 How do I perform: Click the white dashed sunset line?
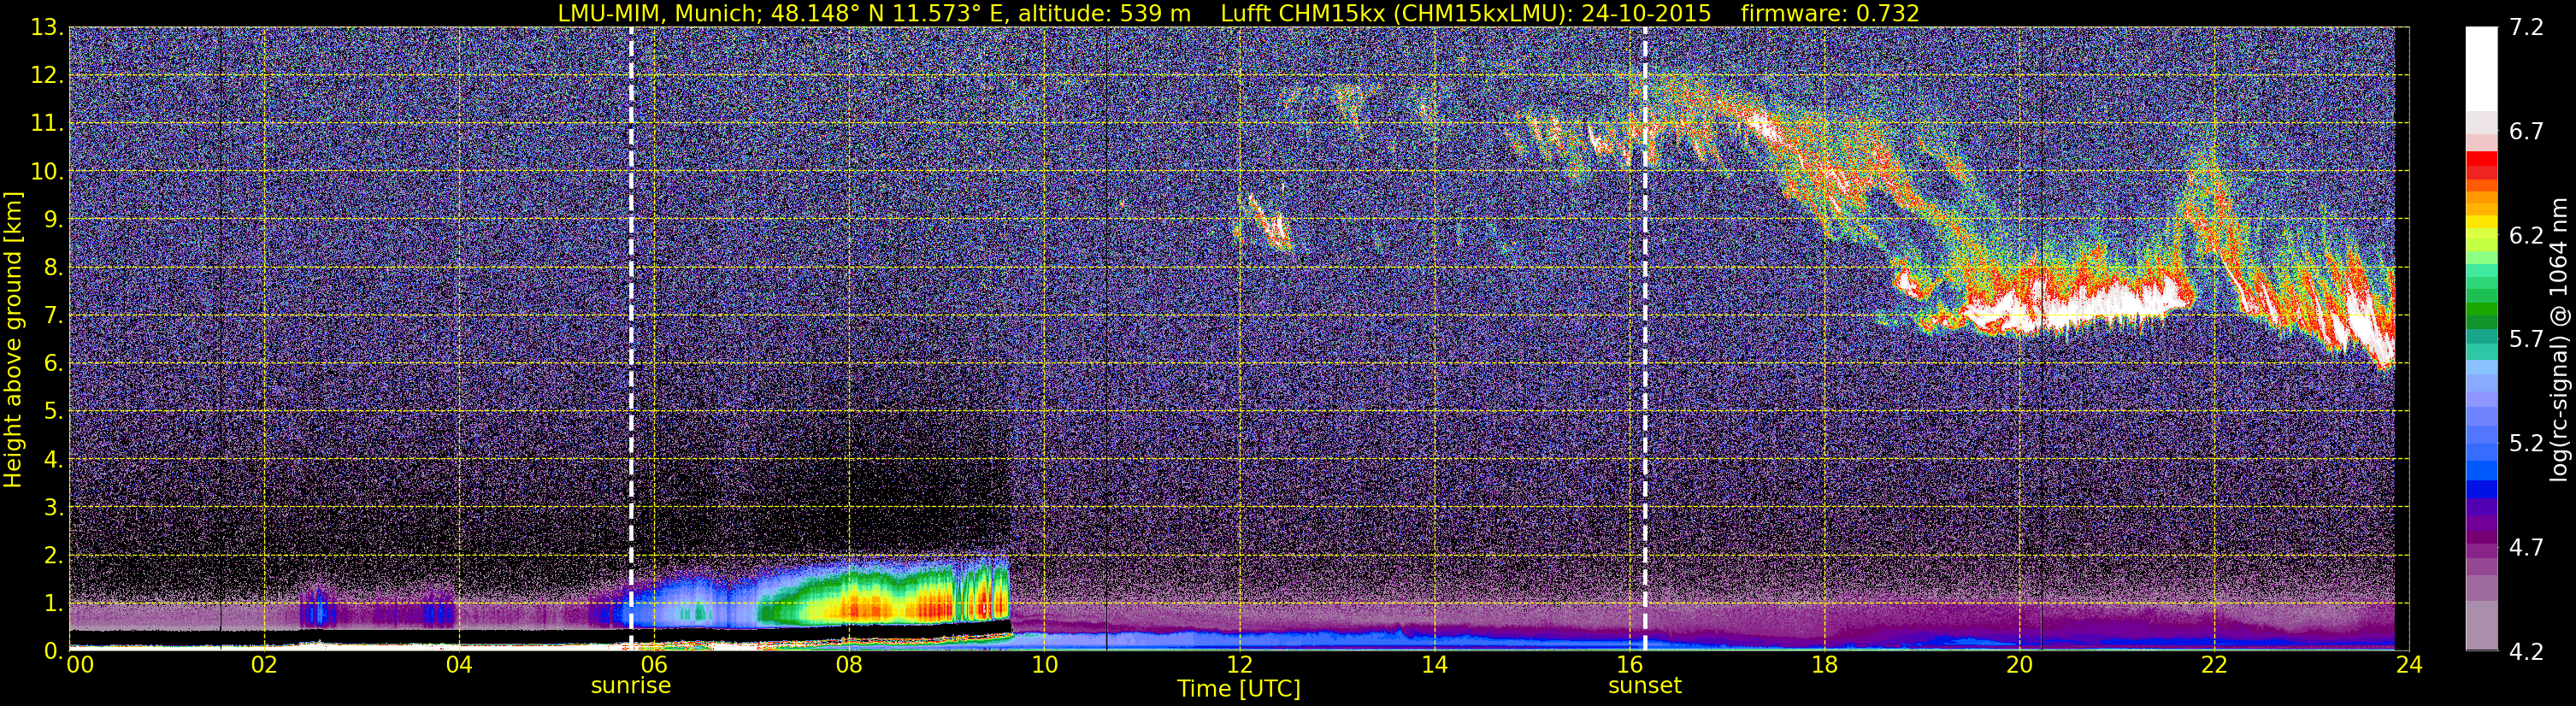pyautogui.click(x=1645, y=338)
